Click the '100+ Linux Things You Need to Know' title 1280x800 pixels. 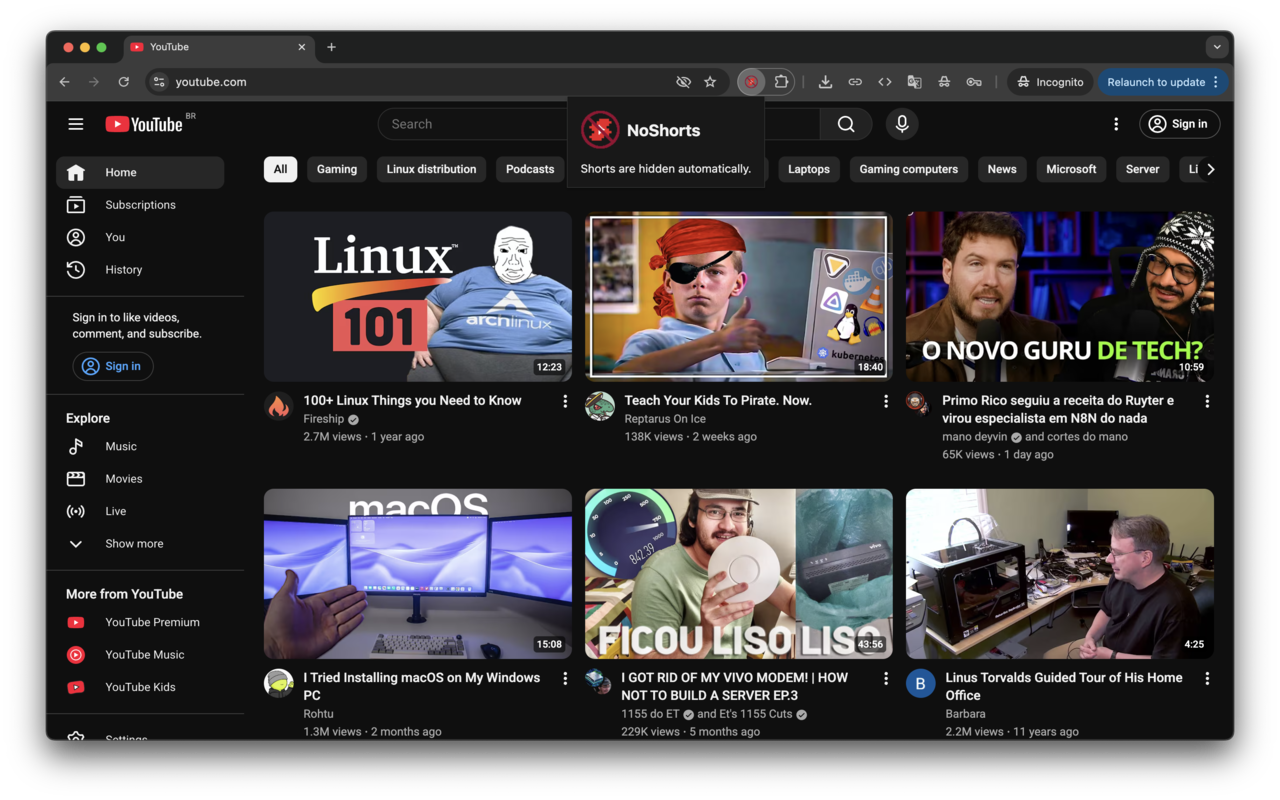[412, 400]
